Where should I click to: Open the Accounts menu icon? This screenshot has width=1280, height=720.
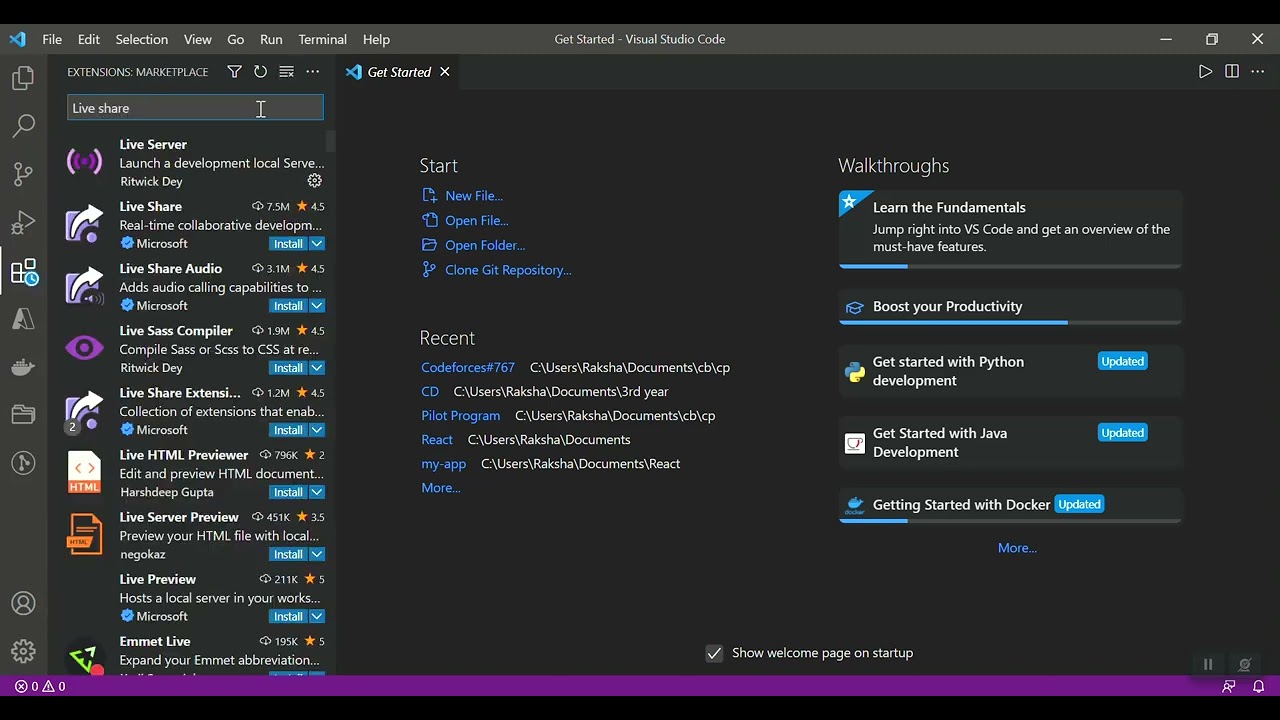coord(23,604)
